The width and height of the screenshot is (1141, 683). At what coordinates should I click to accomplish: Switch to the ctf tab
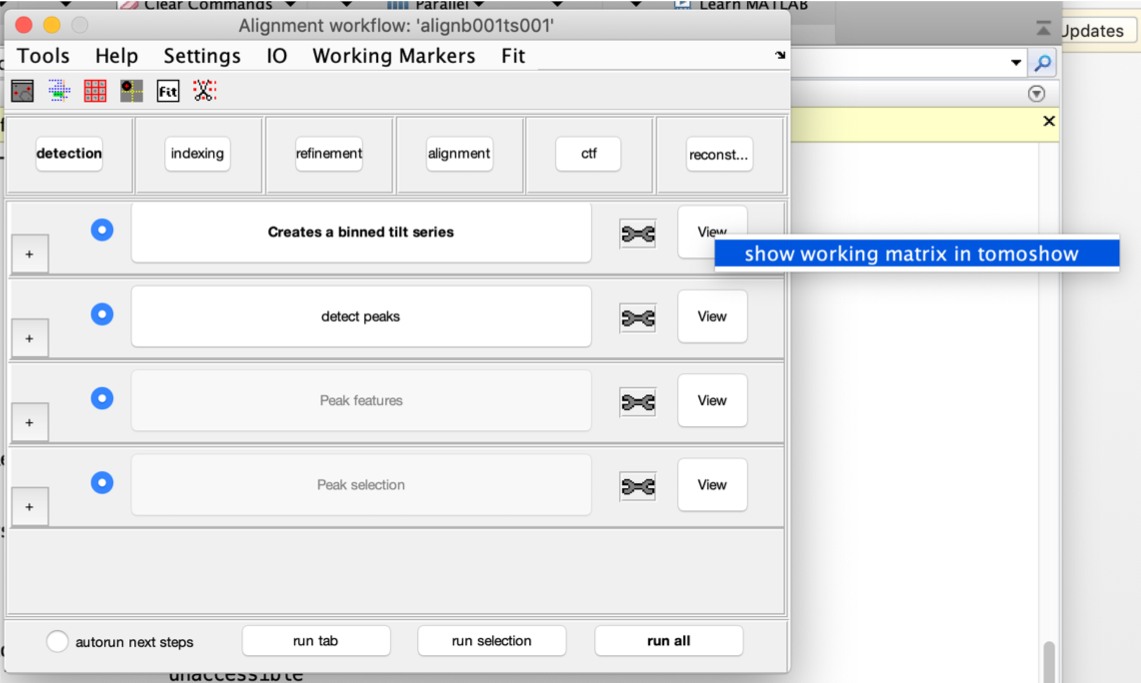click(588, 153)
